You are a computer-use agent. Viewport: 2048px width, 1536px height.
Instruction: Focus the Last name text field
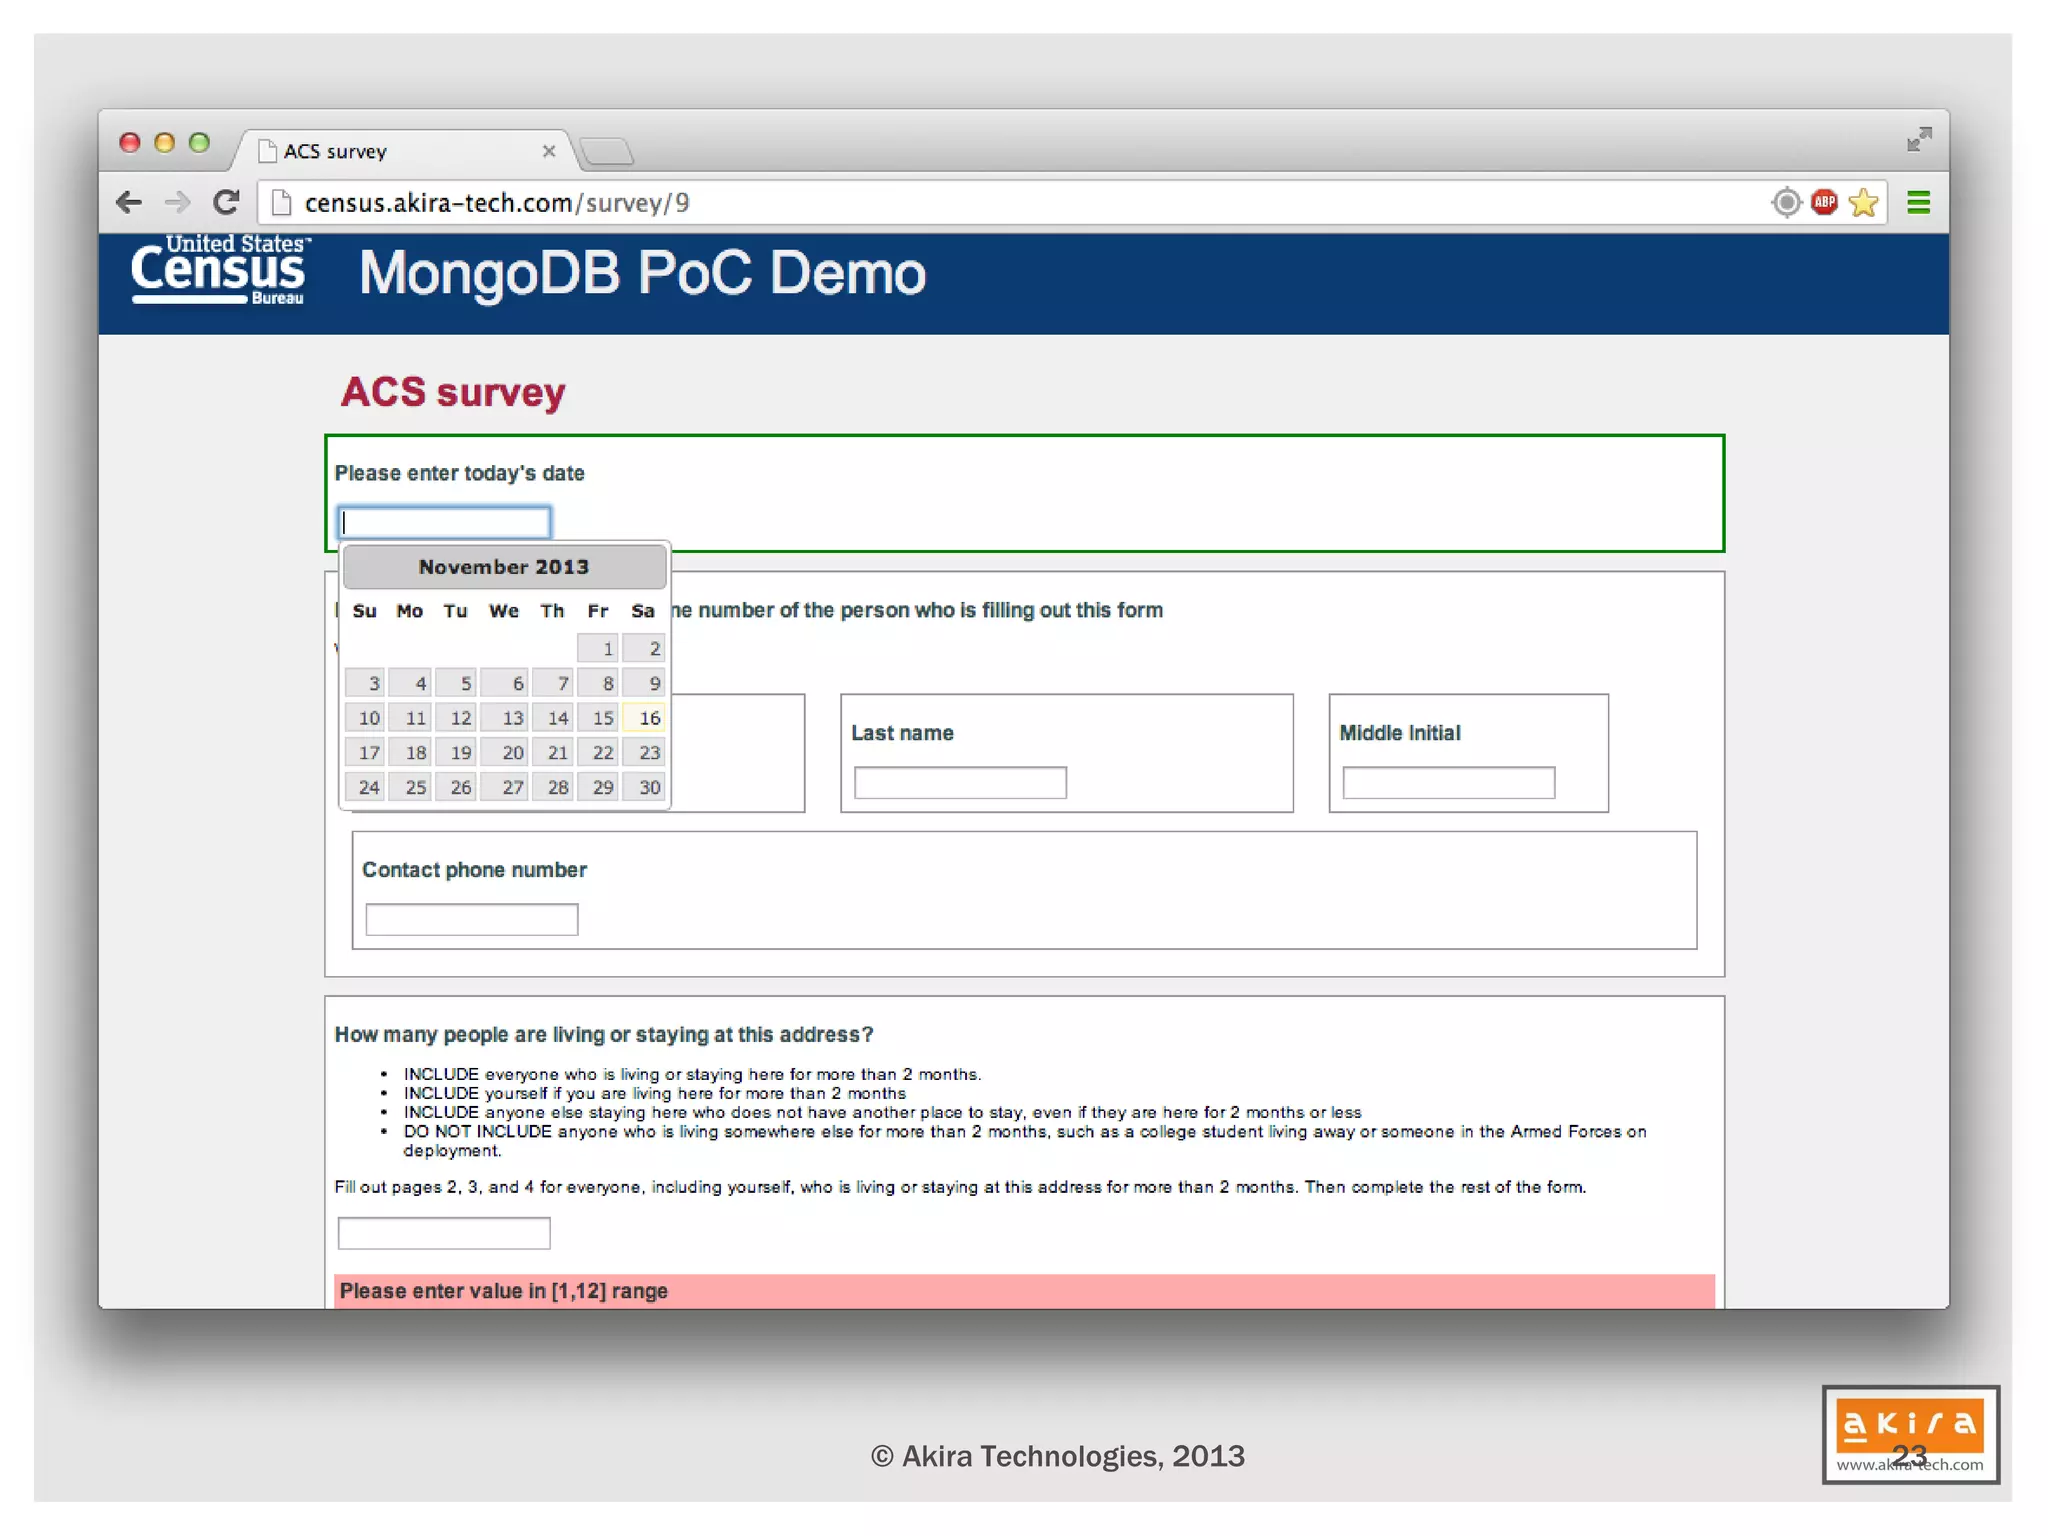(960, 783)
